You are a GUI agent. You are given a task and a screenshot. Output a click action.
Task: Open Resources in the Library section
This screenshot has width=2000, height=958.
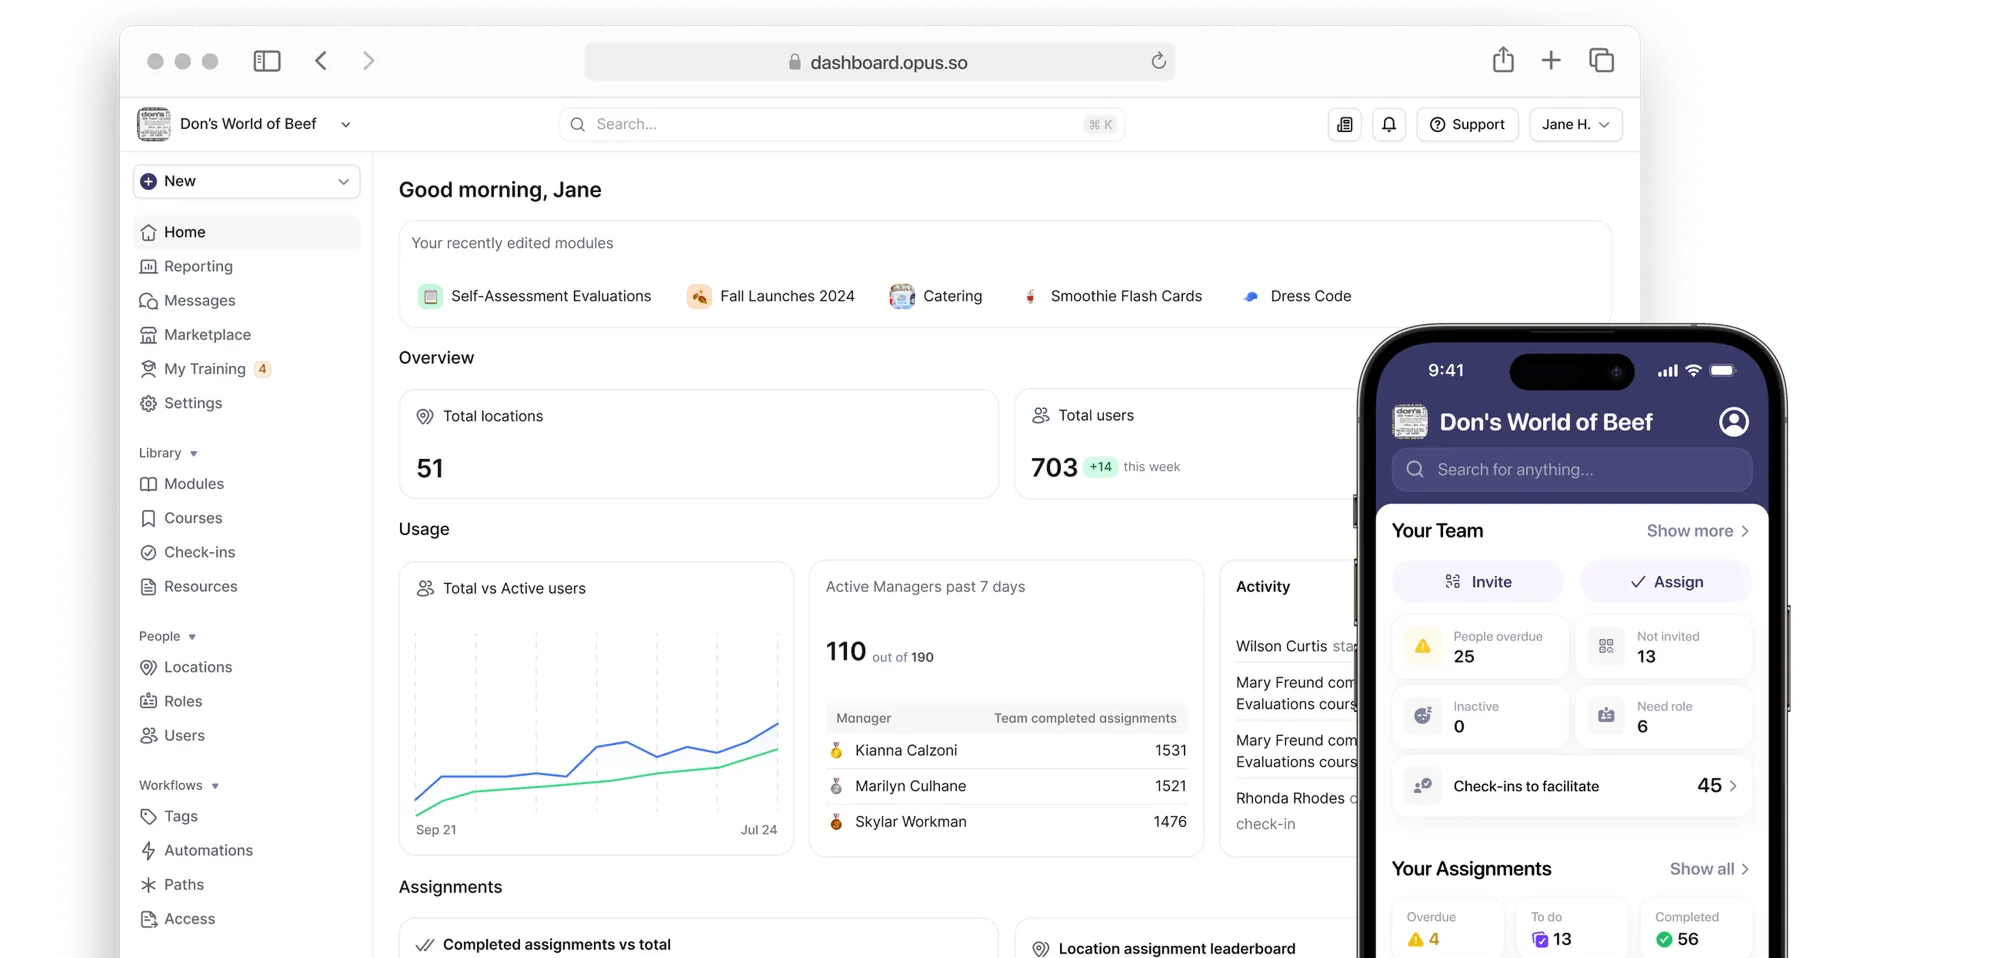click(246, 586)
